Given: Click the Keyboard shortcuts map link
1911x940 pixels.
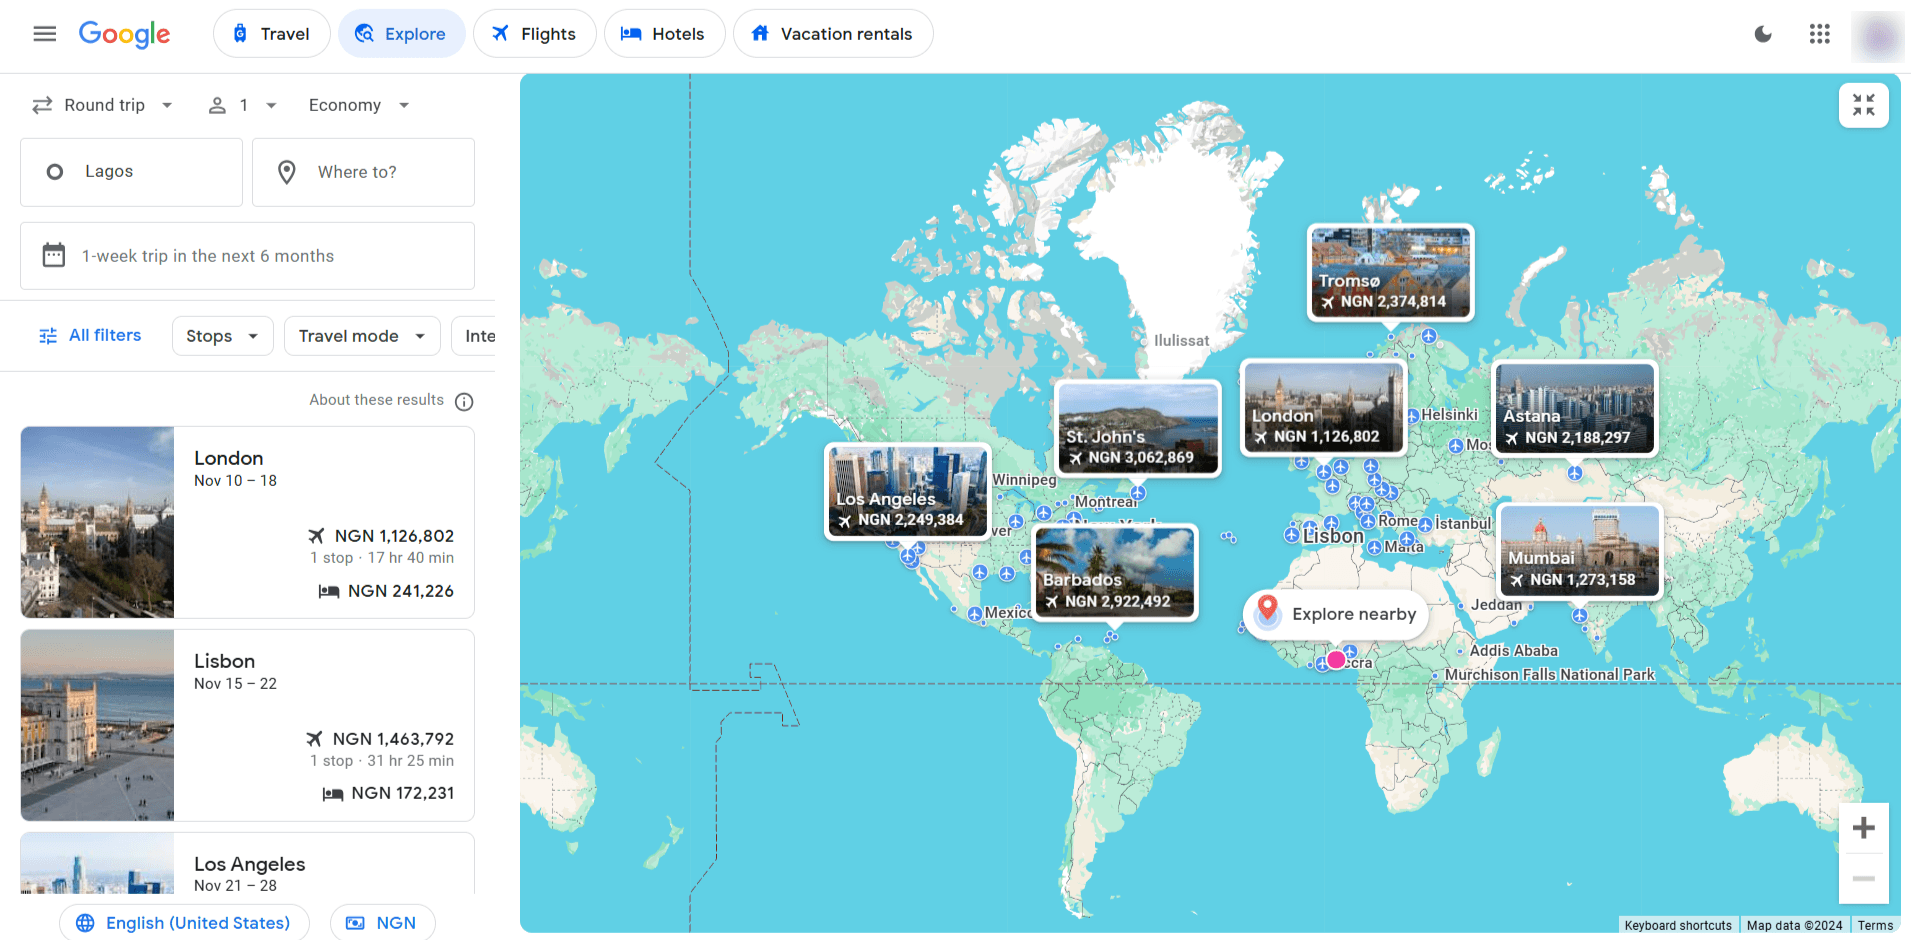Looking at the screenshot, I should [x=1678, y=926].
